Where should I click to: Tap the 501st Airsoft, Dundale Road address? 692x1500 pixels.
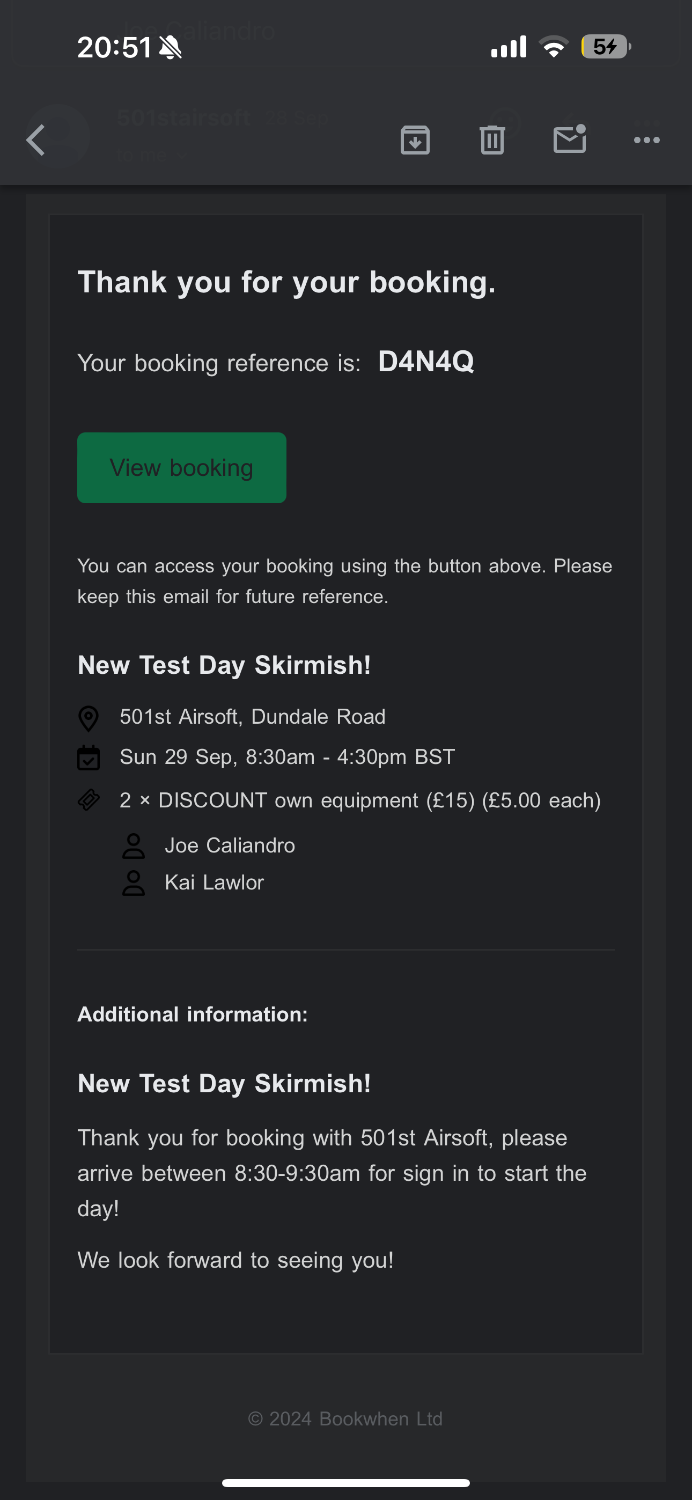point(252,717)
